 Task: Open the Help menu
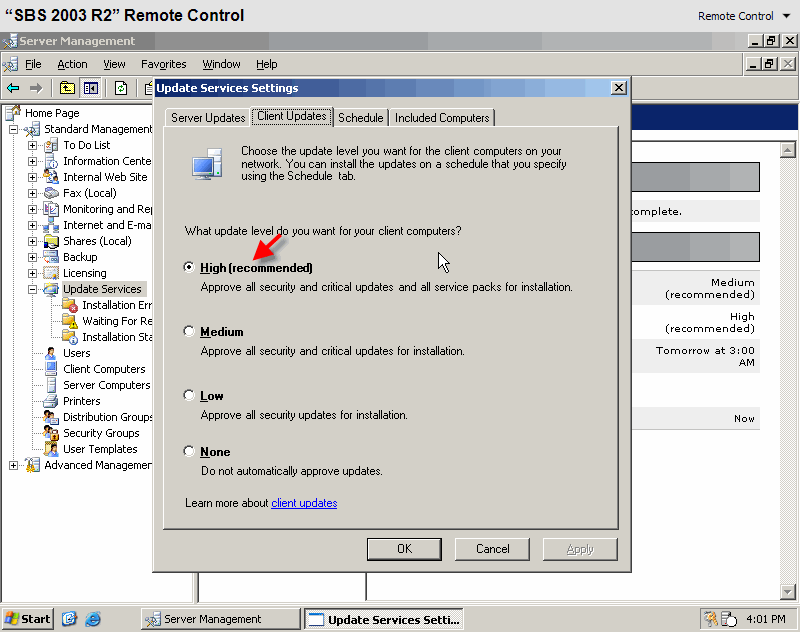point(266,64)
